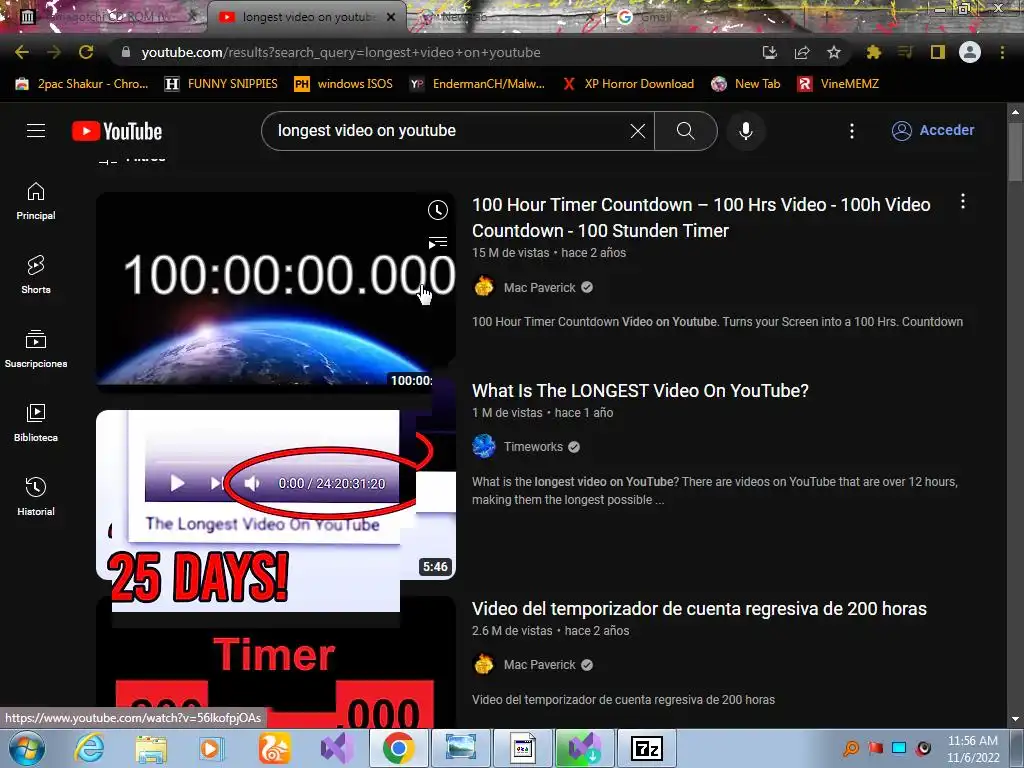Viewport: 1024px width, 768px height.
Task: Go to Principal in the sidebar
Action: click(x=36, y=201)
